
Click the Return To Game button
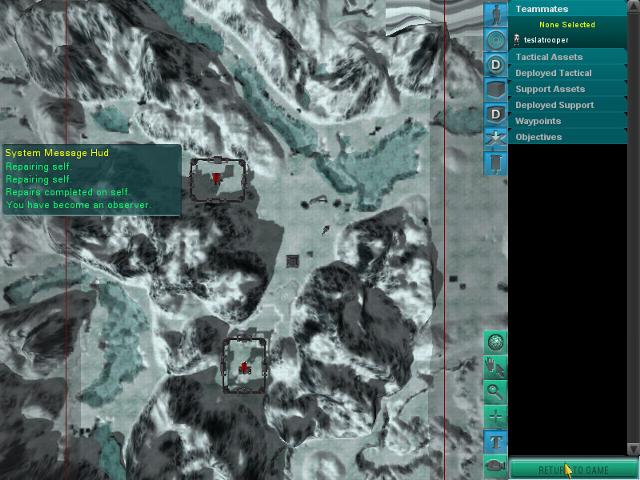click(x=573, y=469)
